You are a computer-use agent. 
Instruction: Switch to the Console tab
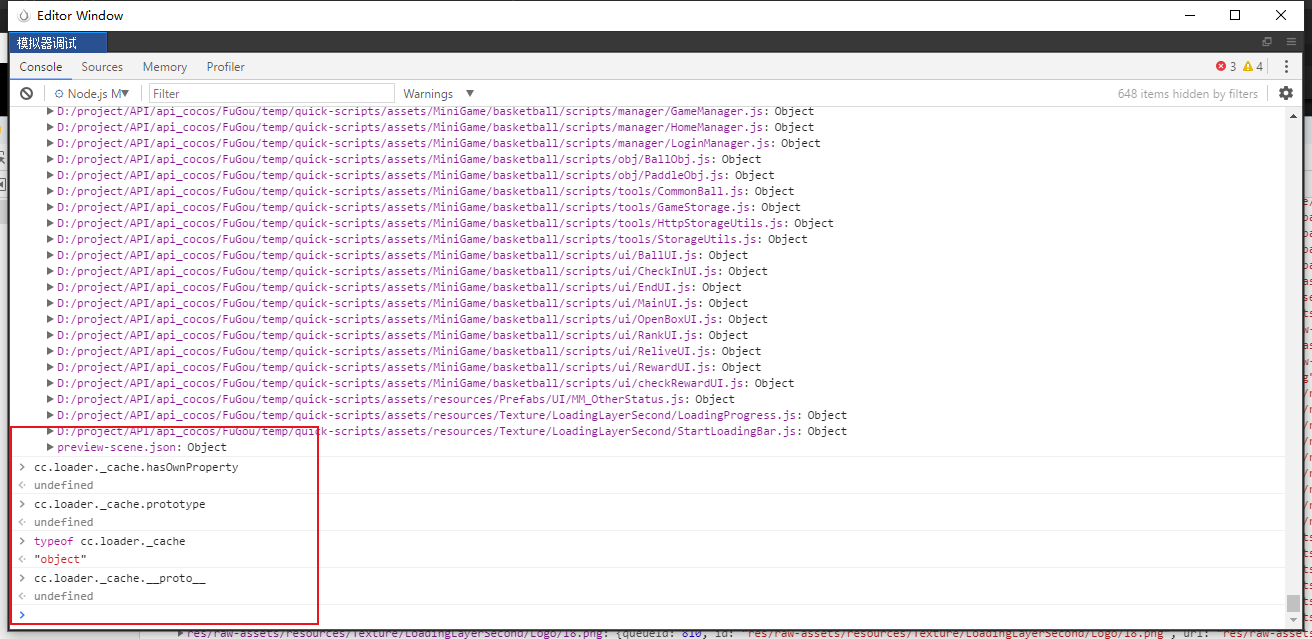41,67
